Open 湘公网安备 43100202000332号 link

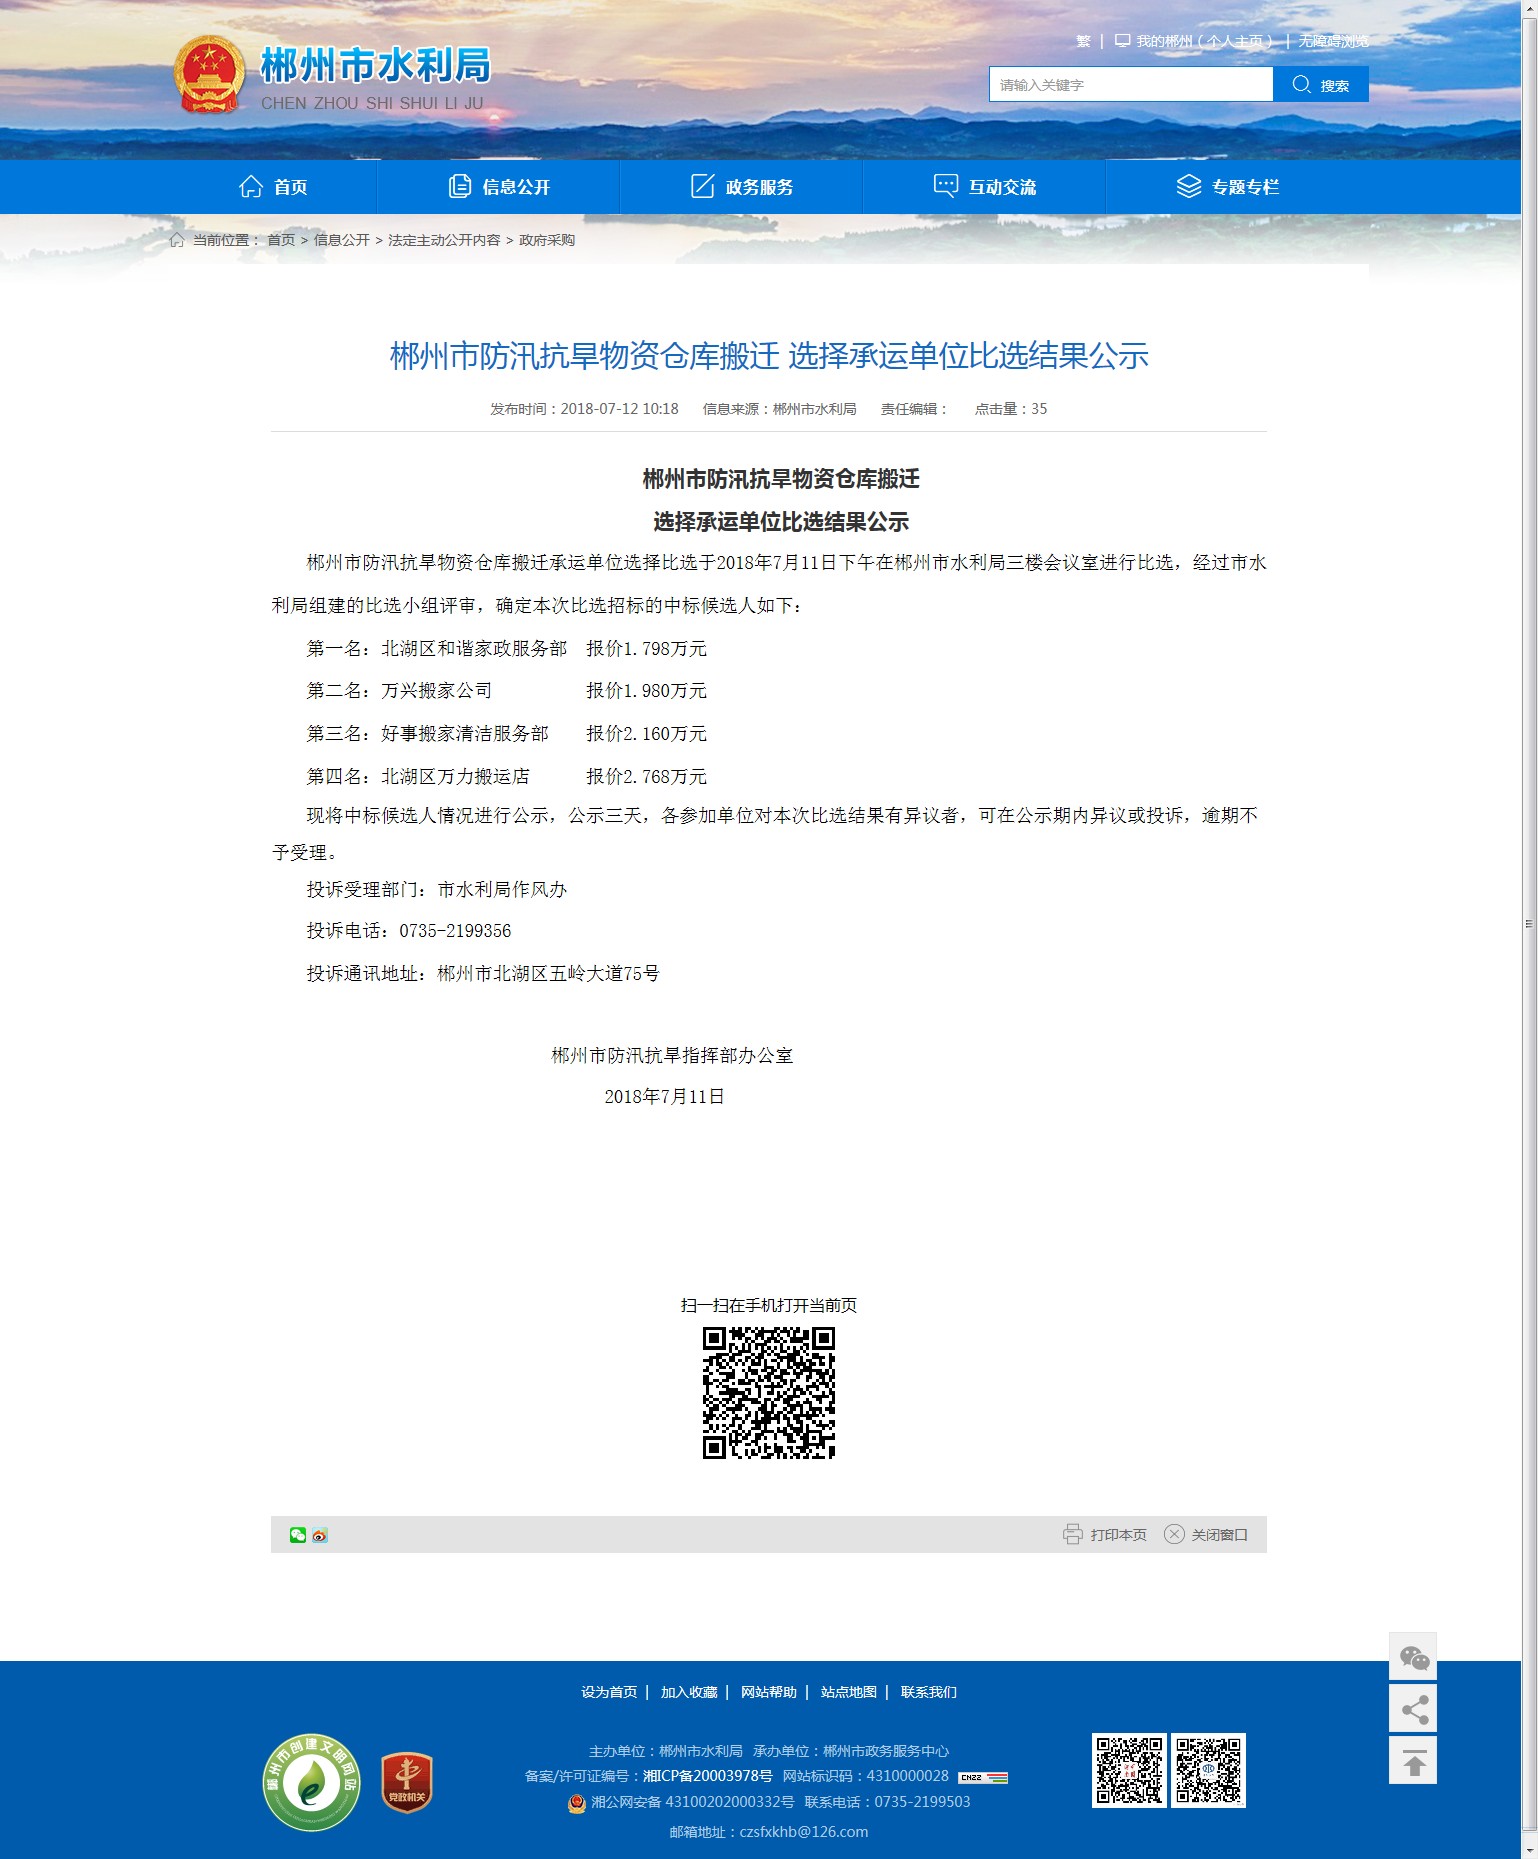[x=693, y=1802]
